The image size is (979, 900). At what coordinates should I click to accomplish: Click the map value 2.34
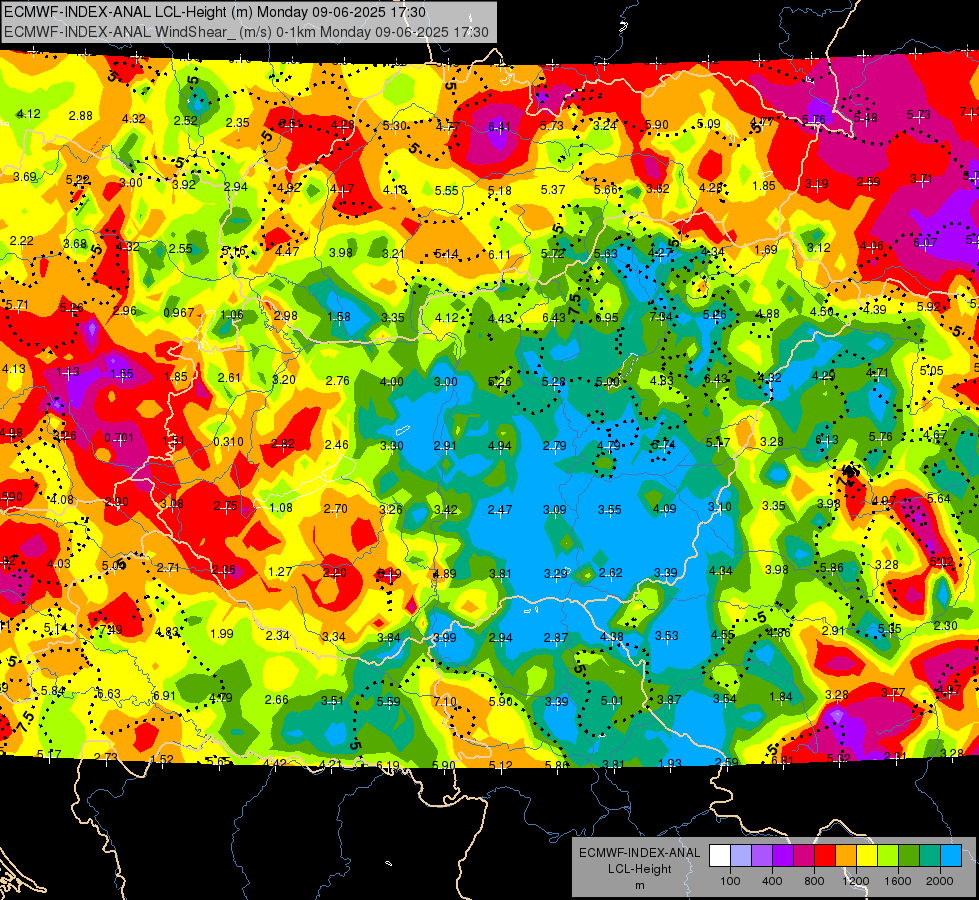[277, 635]
